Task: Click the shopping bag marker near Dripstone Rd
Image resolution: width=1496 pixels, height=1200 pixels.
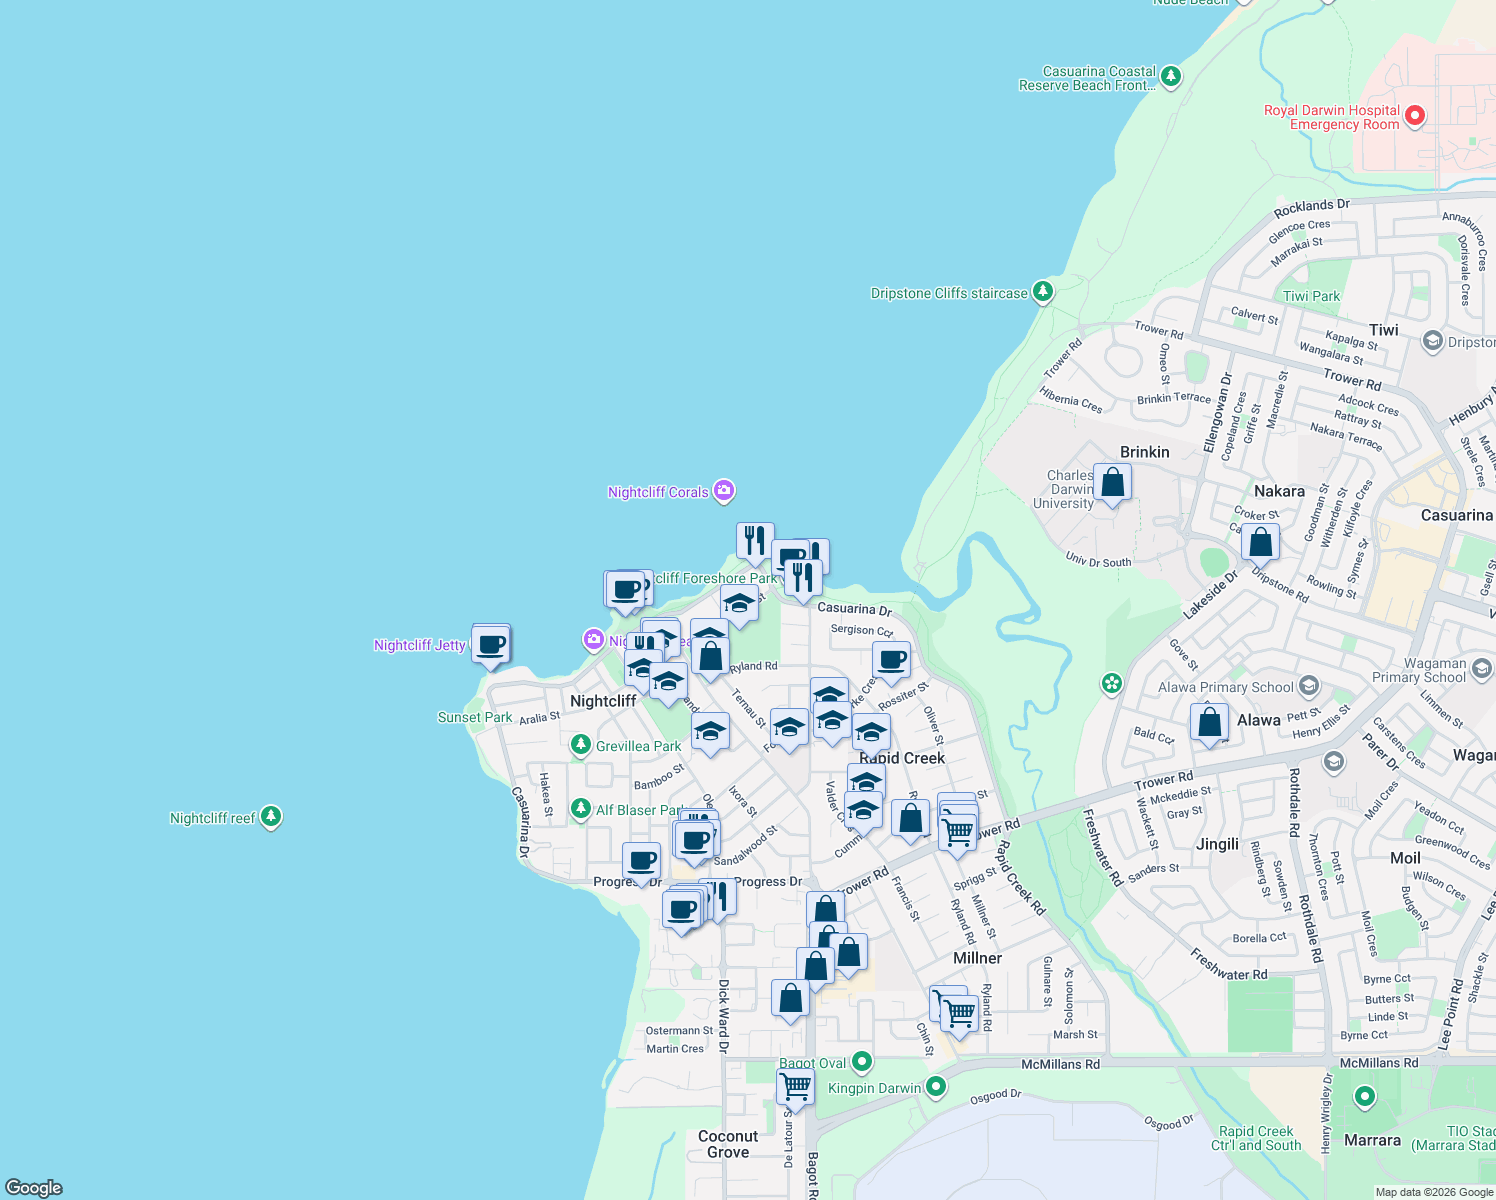Action: pos(1261,544)
